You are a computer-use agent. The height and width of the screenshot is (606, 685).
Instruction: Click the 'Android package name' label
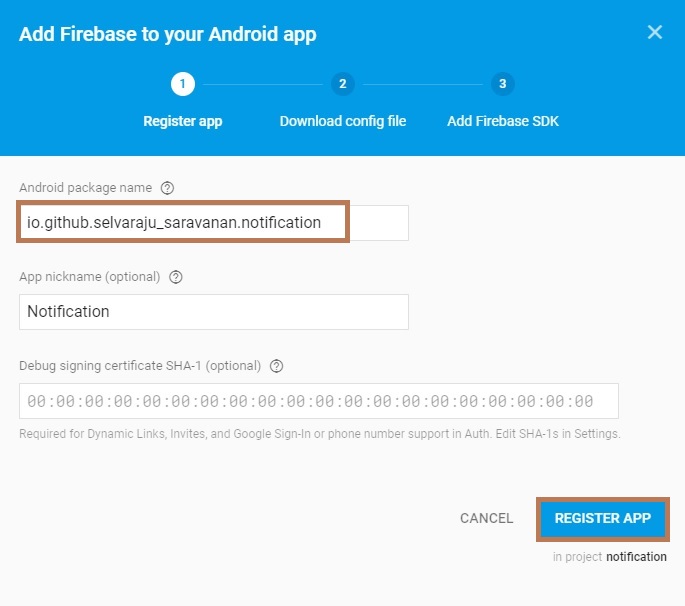(85, 188)
